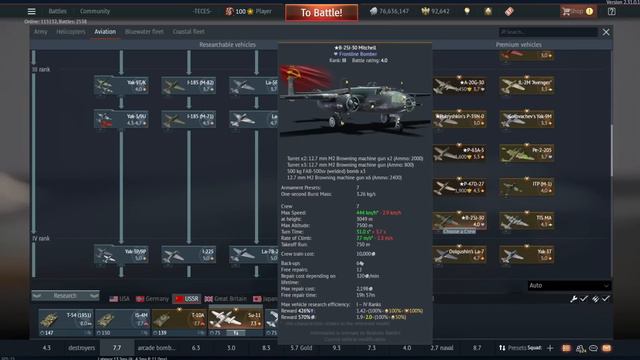Toggle the wrench auto-repair checkbox
The height and width of the screenshot is (360, 640).
point(584,299)
